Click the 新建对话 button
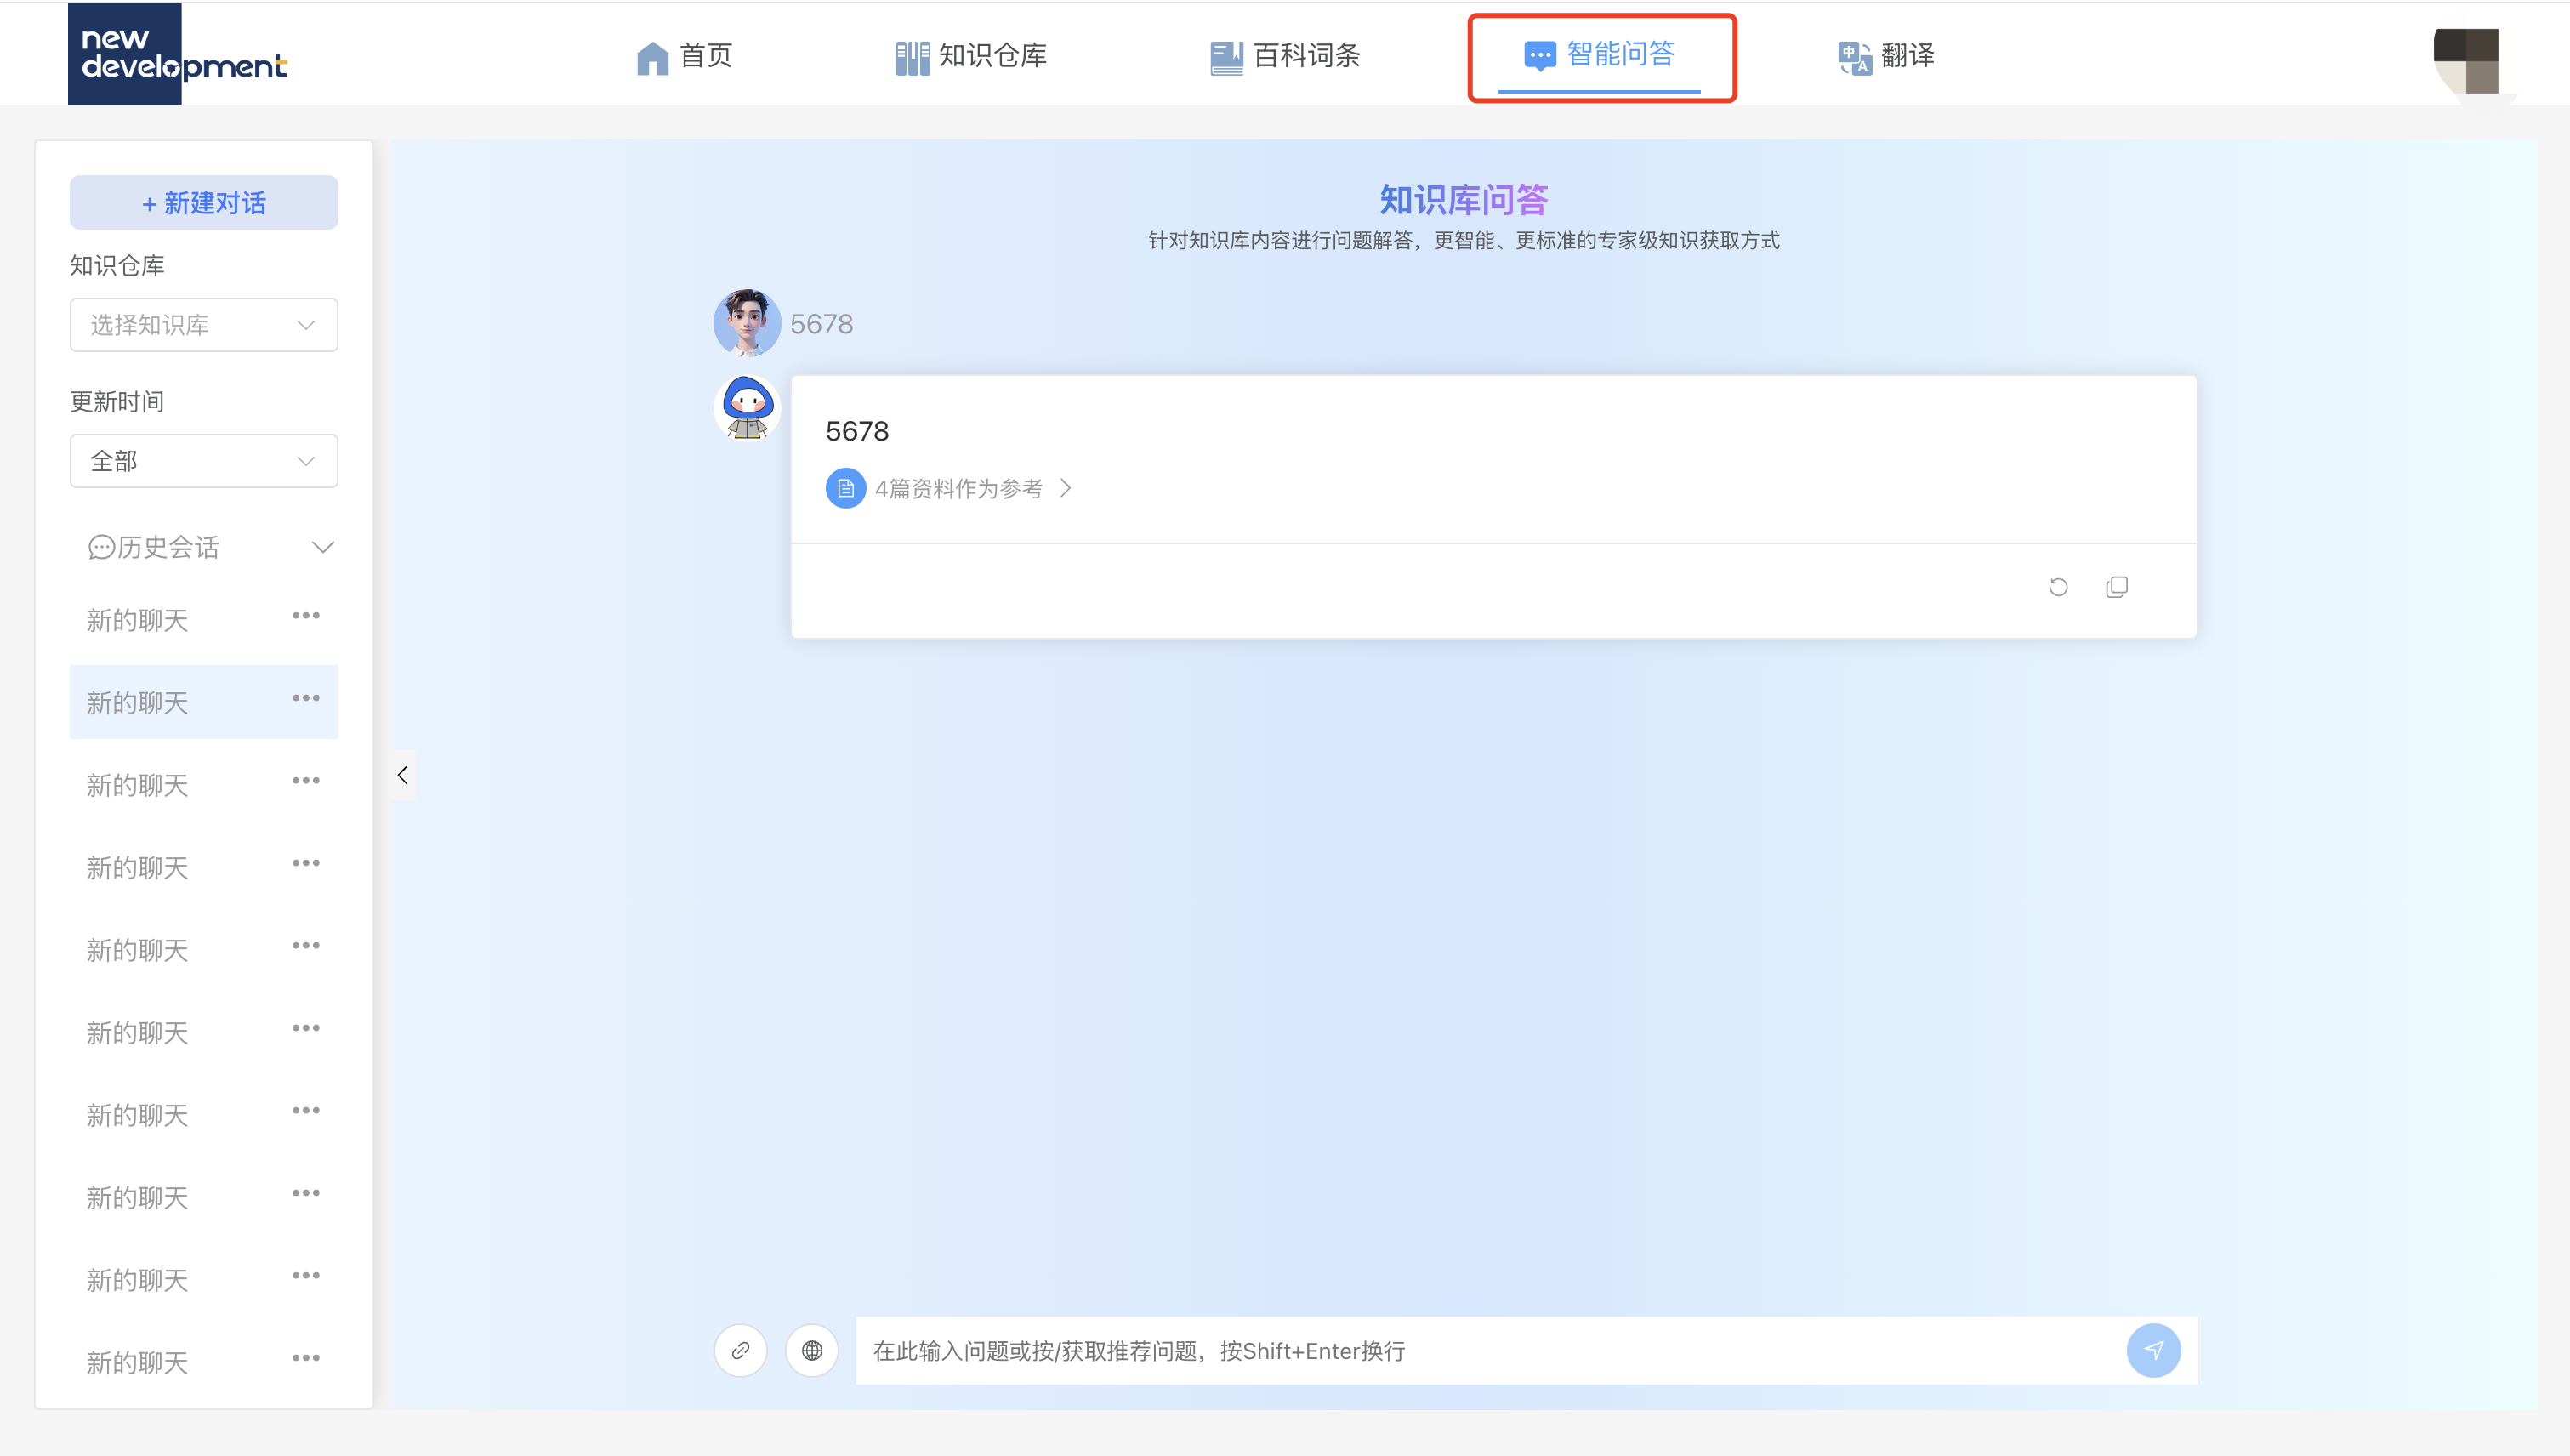Viewport: 2570px width, 1456px height. (x=203, y=202)
